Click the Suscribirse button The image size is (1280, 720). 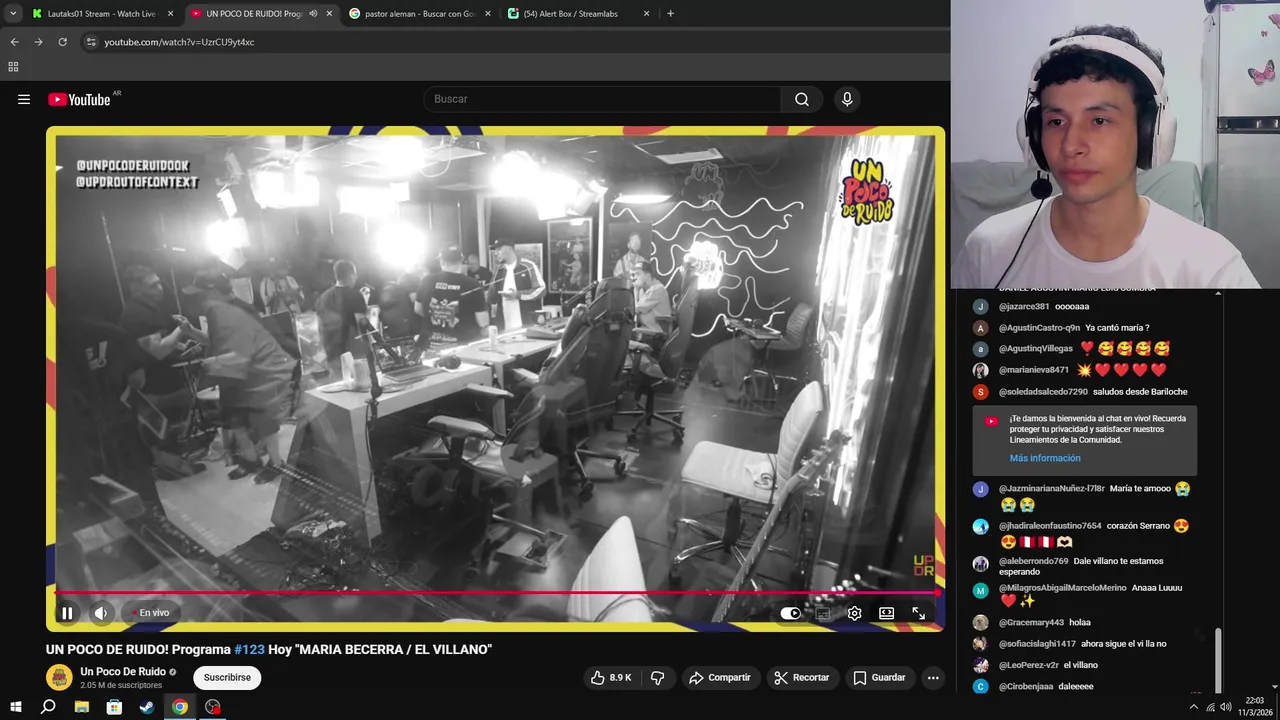[227, 677]
